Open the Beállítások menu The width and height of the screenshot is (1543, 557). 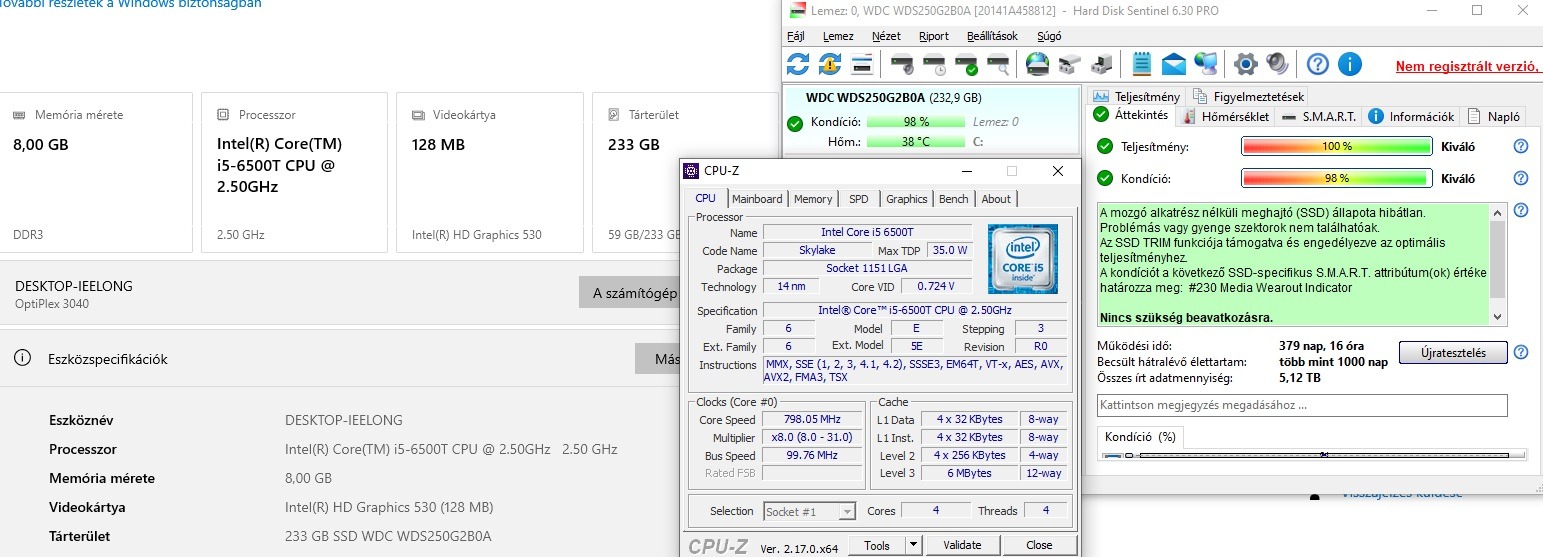pyautogui.click(x=992, y=36)
